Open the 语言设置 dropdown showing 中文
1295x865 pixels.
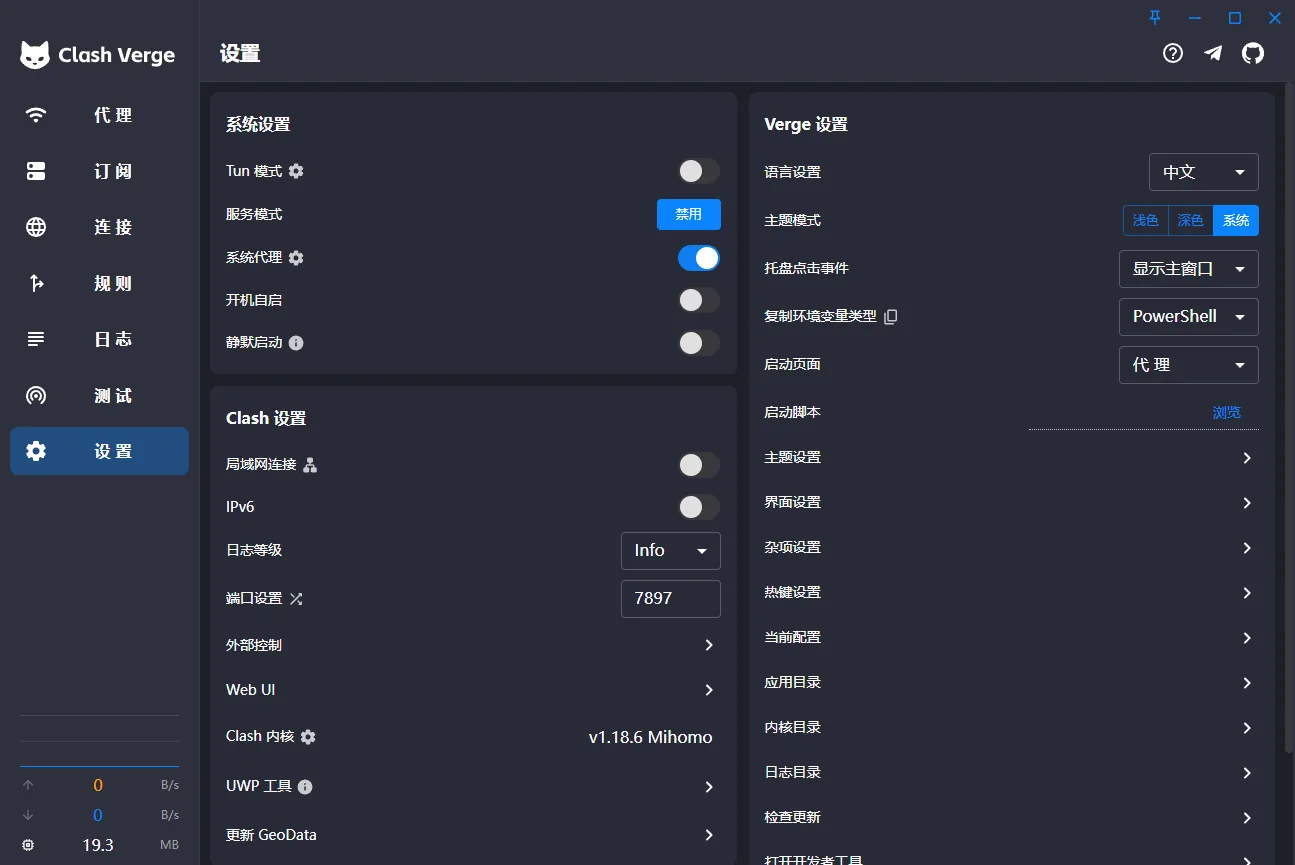click(x=1204, y=172)
